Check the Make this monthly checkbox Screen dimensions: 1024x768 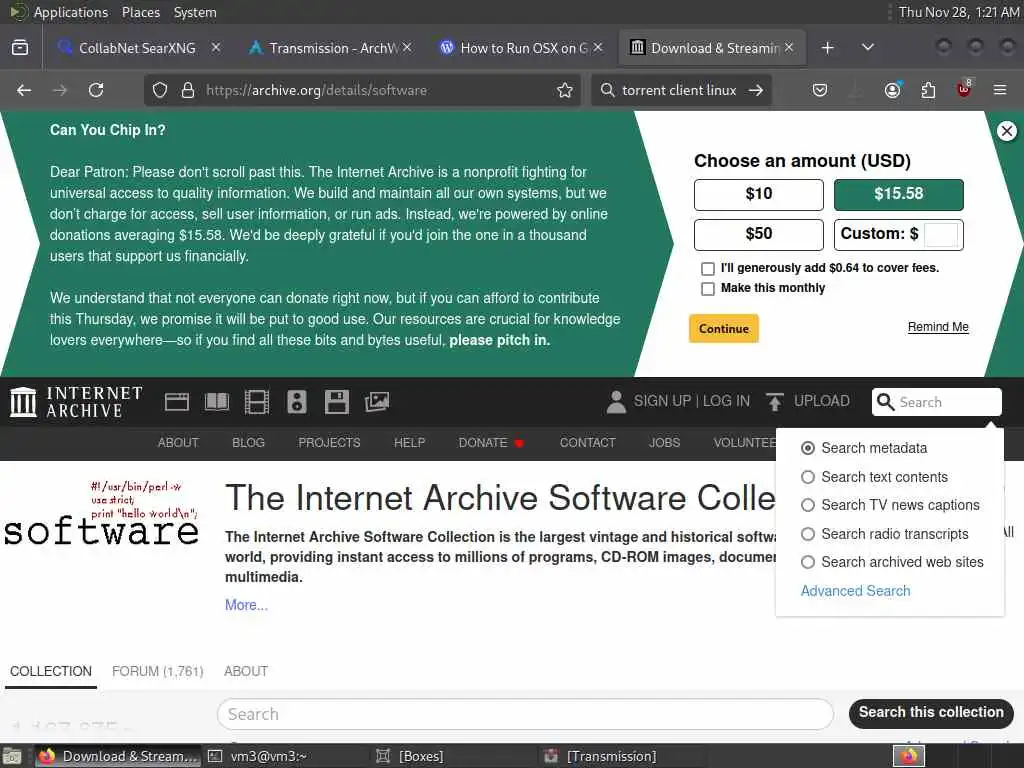(707, 289)
